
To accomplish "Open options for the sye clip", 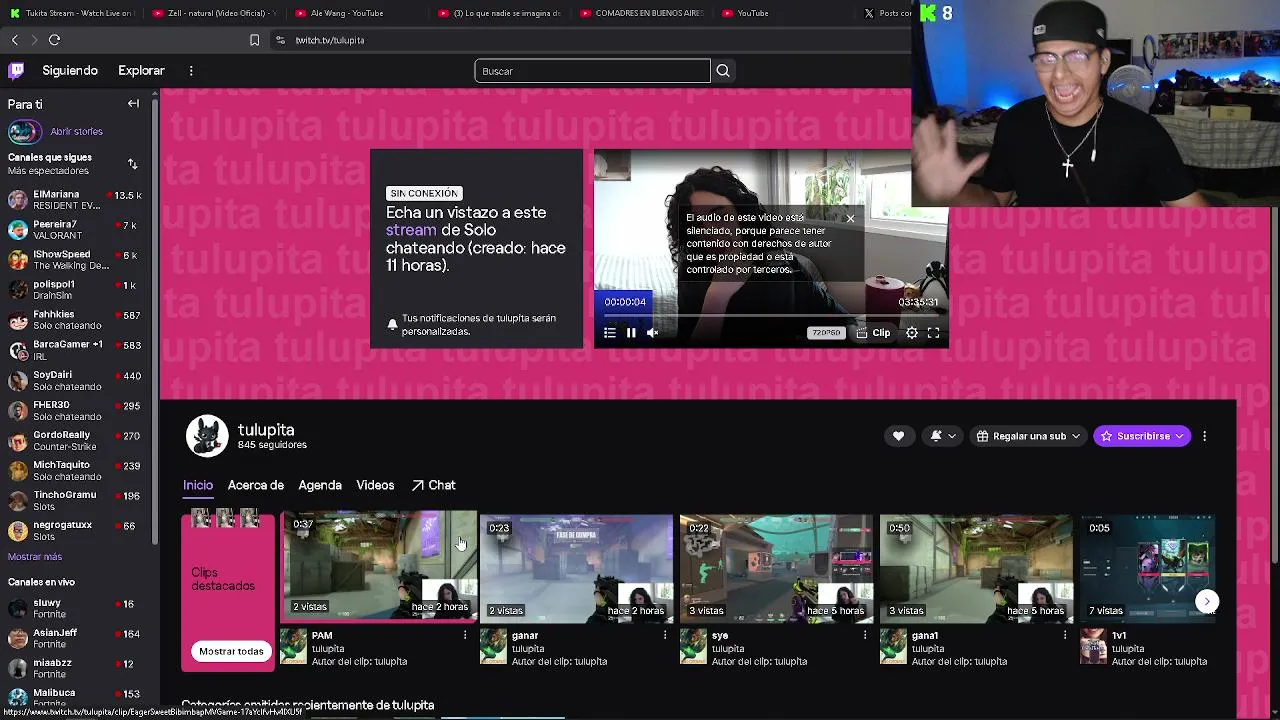I will click(x=865, y=635).
